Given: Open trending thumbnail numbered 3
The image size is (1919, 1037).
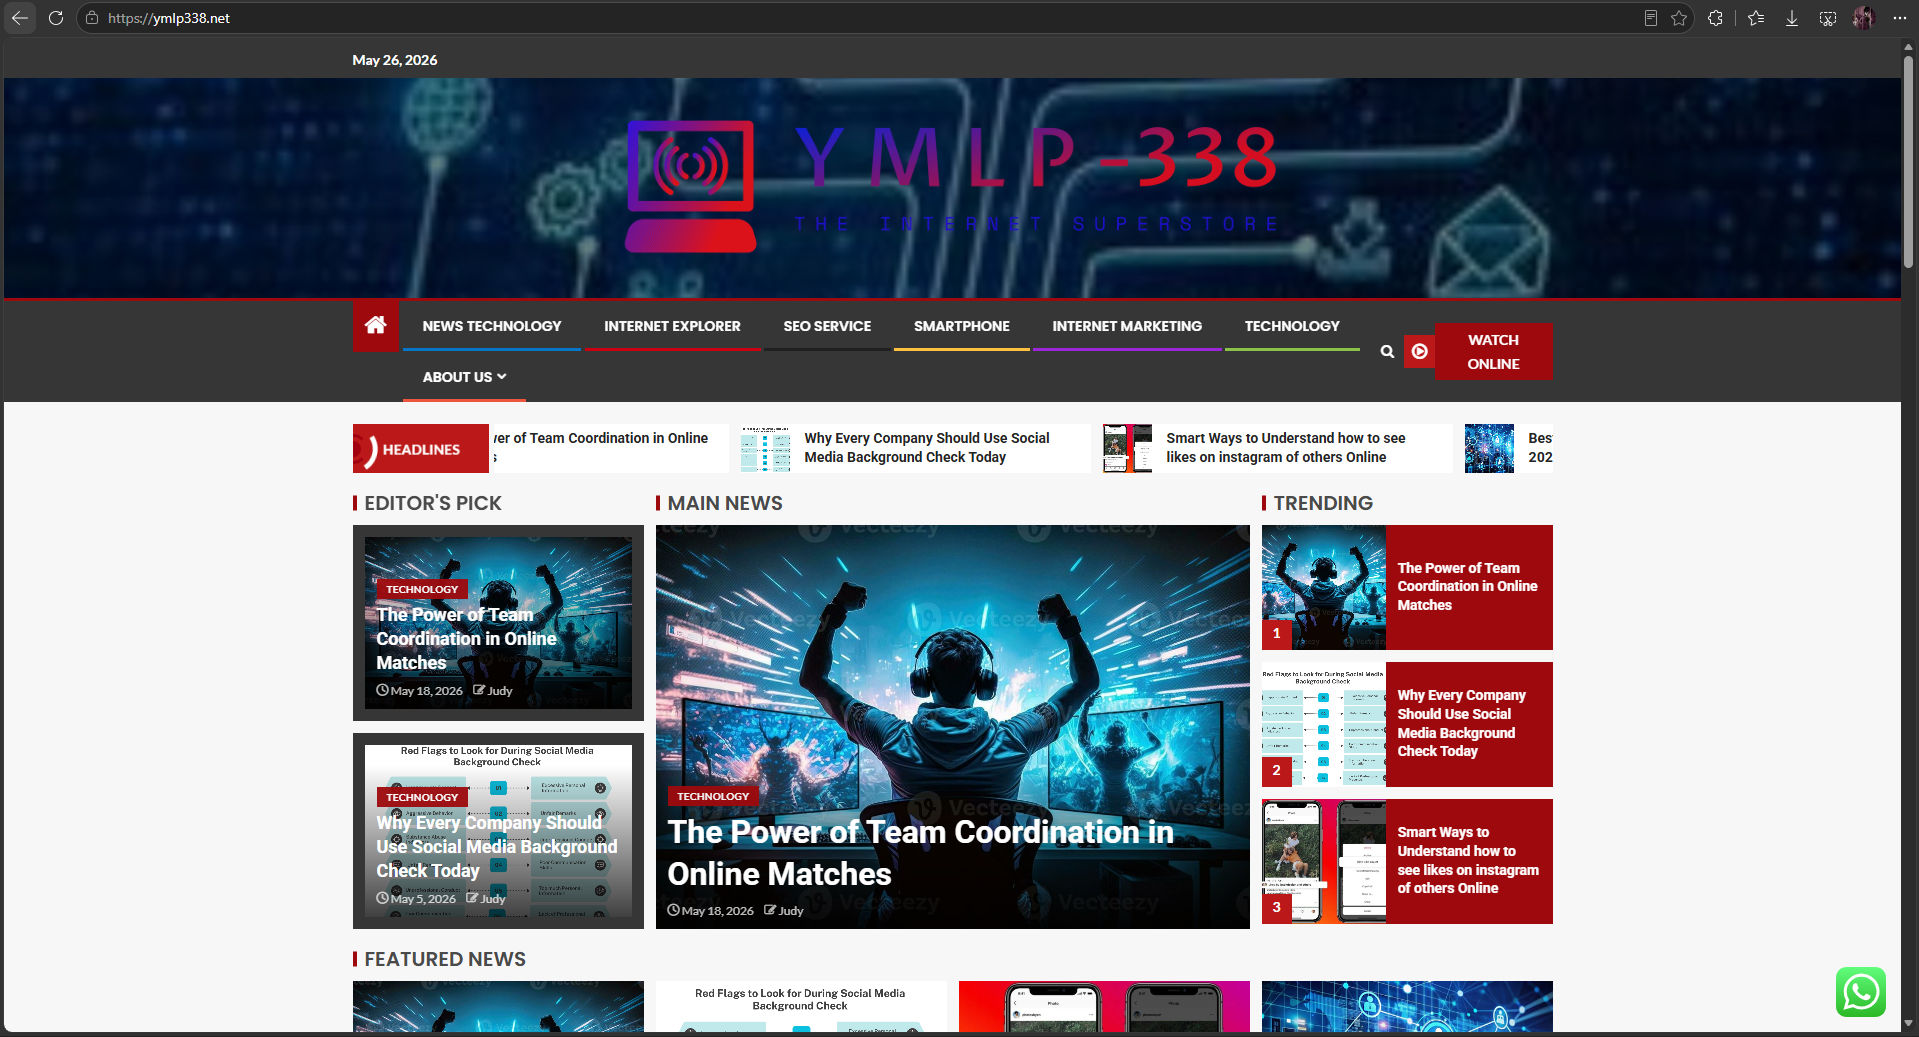Looking at the screenshot, I should pos(1323,861).
